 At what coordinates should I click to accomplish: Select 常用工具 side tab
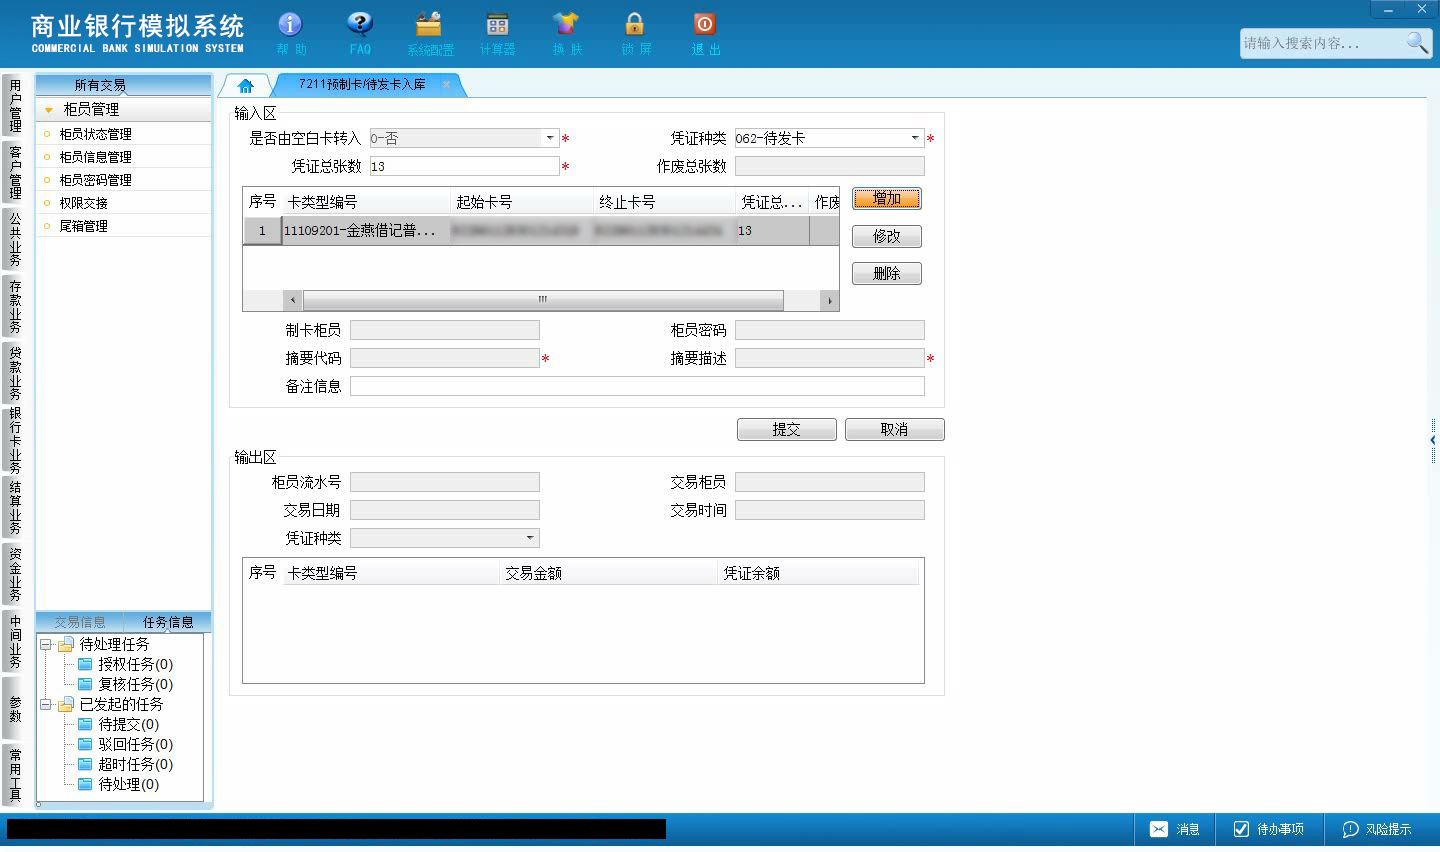click(x=15, y=775)
